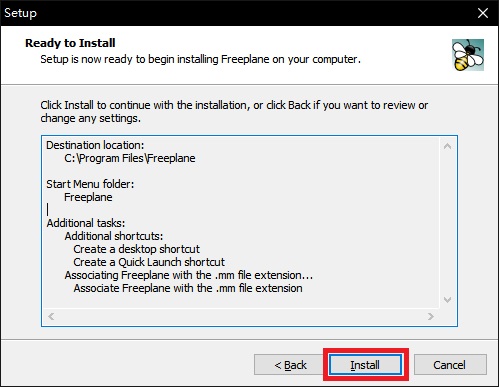Viewport: 499px width, 387px height.
Task: Click the C:\Program Files\Freeplane path text
Action: tap(130, 158)
